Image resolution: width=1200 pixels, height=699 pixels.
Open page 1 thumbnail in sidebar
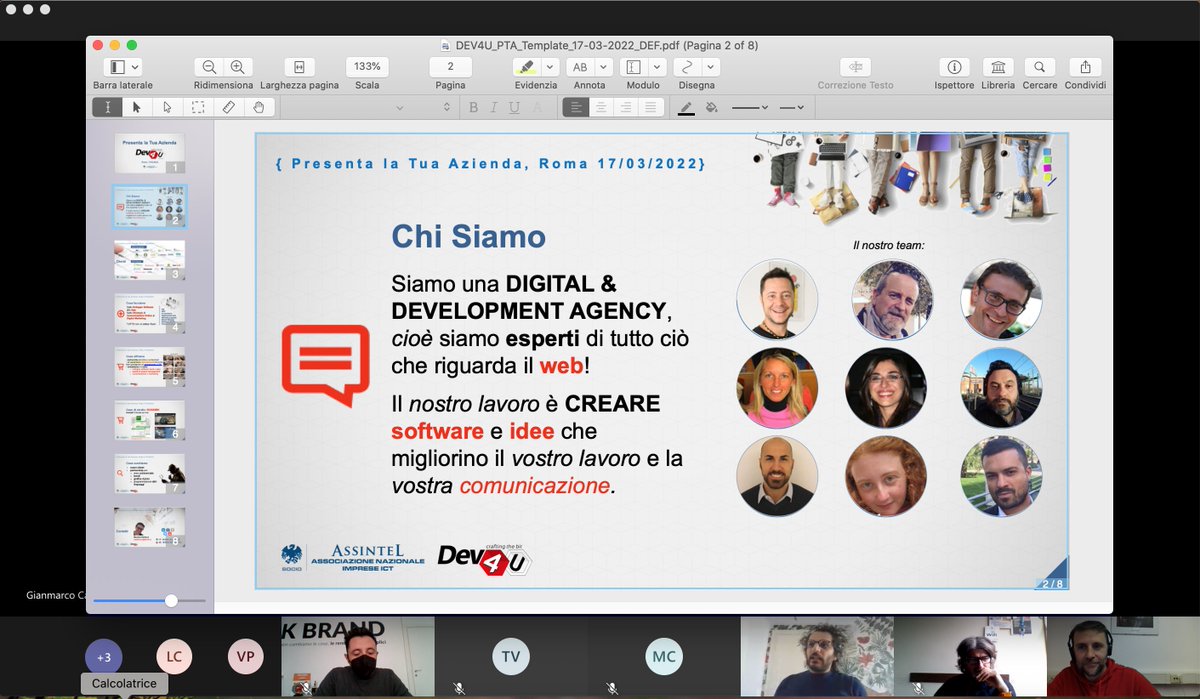(x=150, y=153)
